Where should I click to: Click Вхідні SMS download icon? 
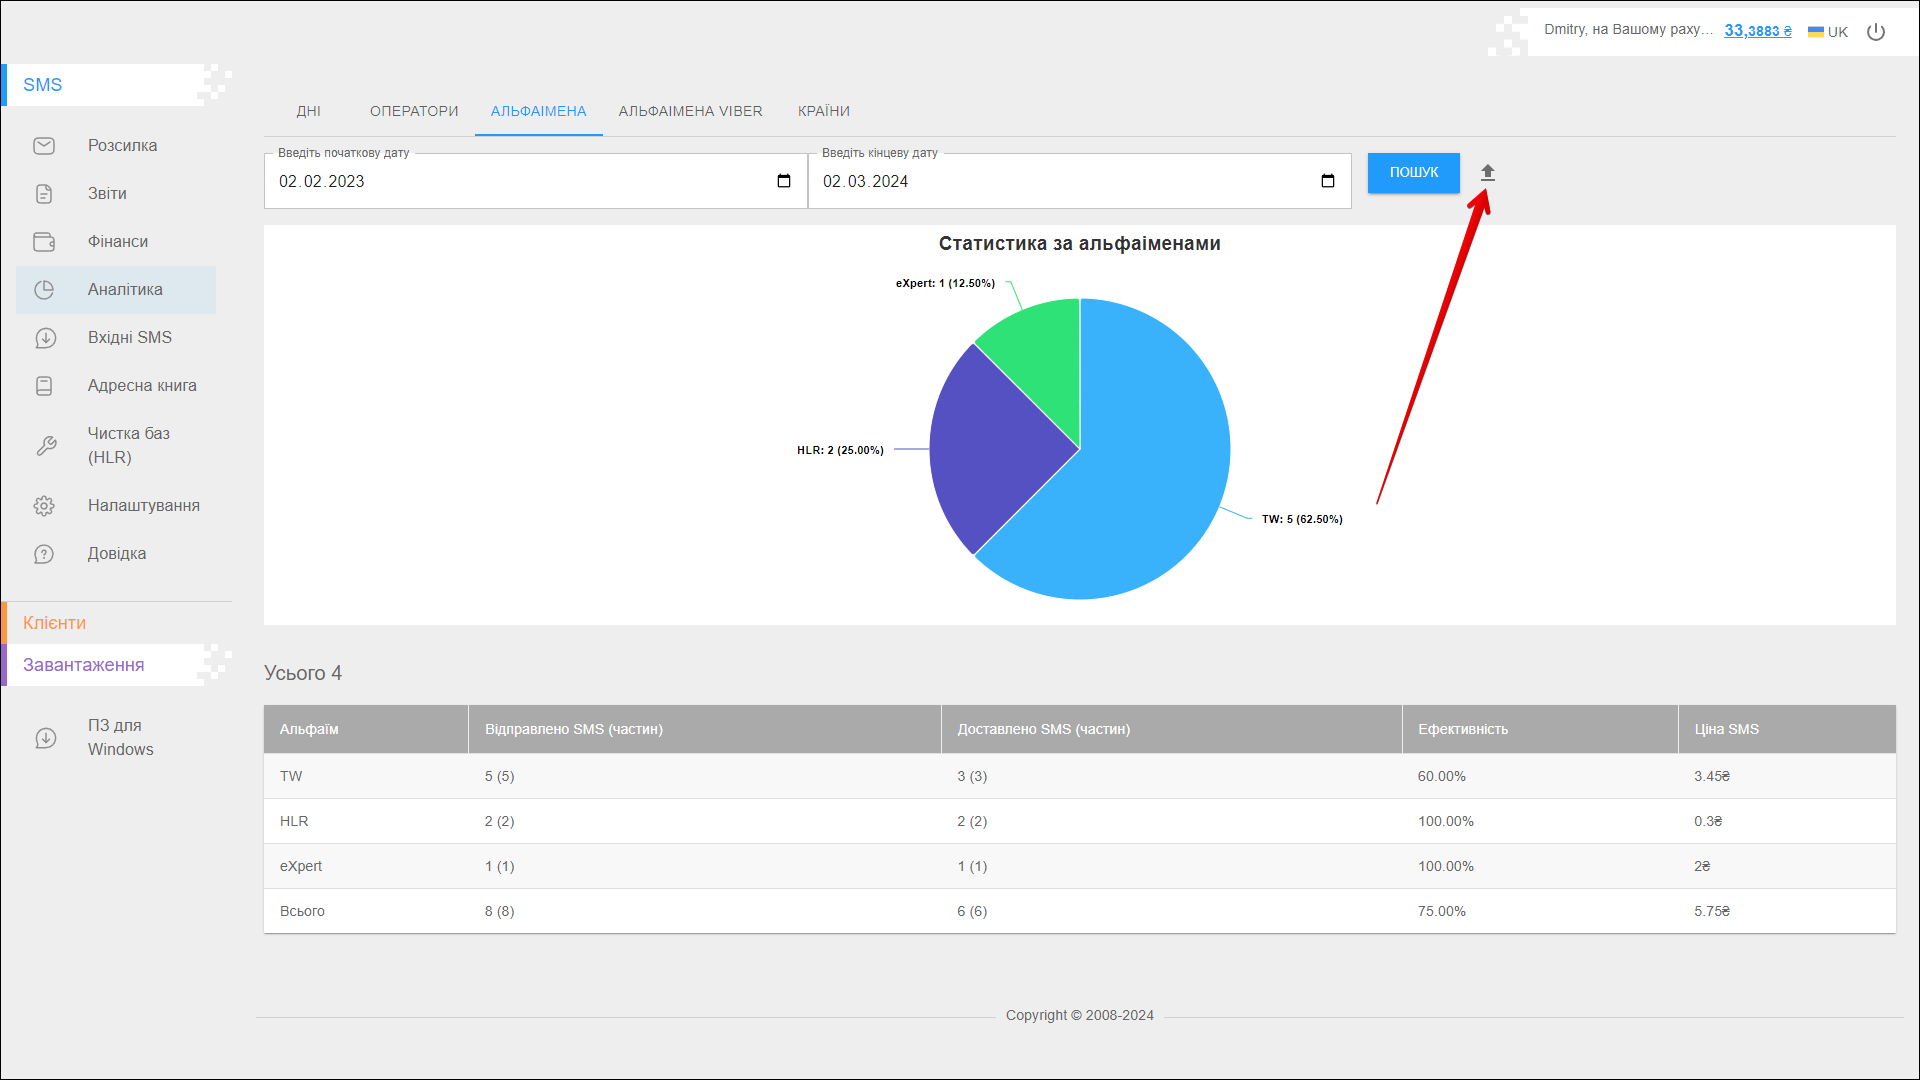click(x=44, y=338)
